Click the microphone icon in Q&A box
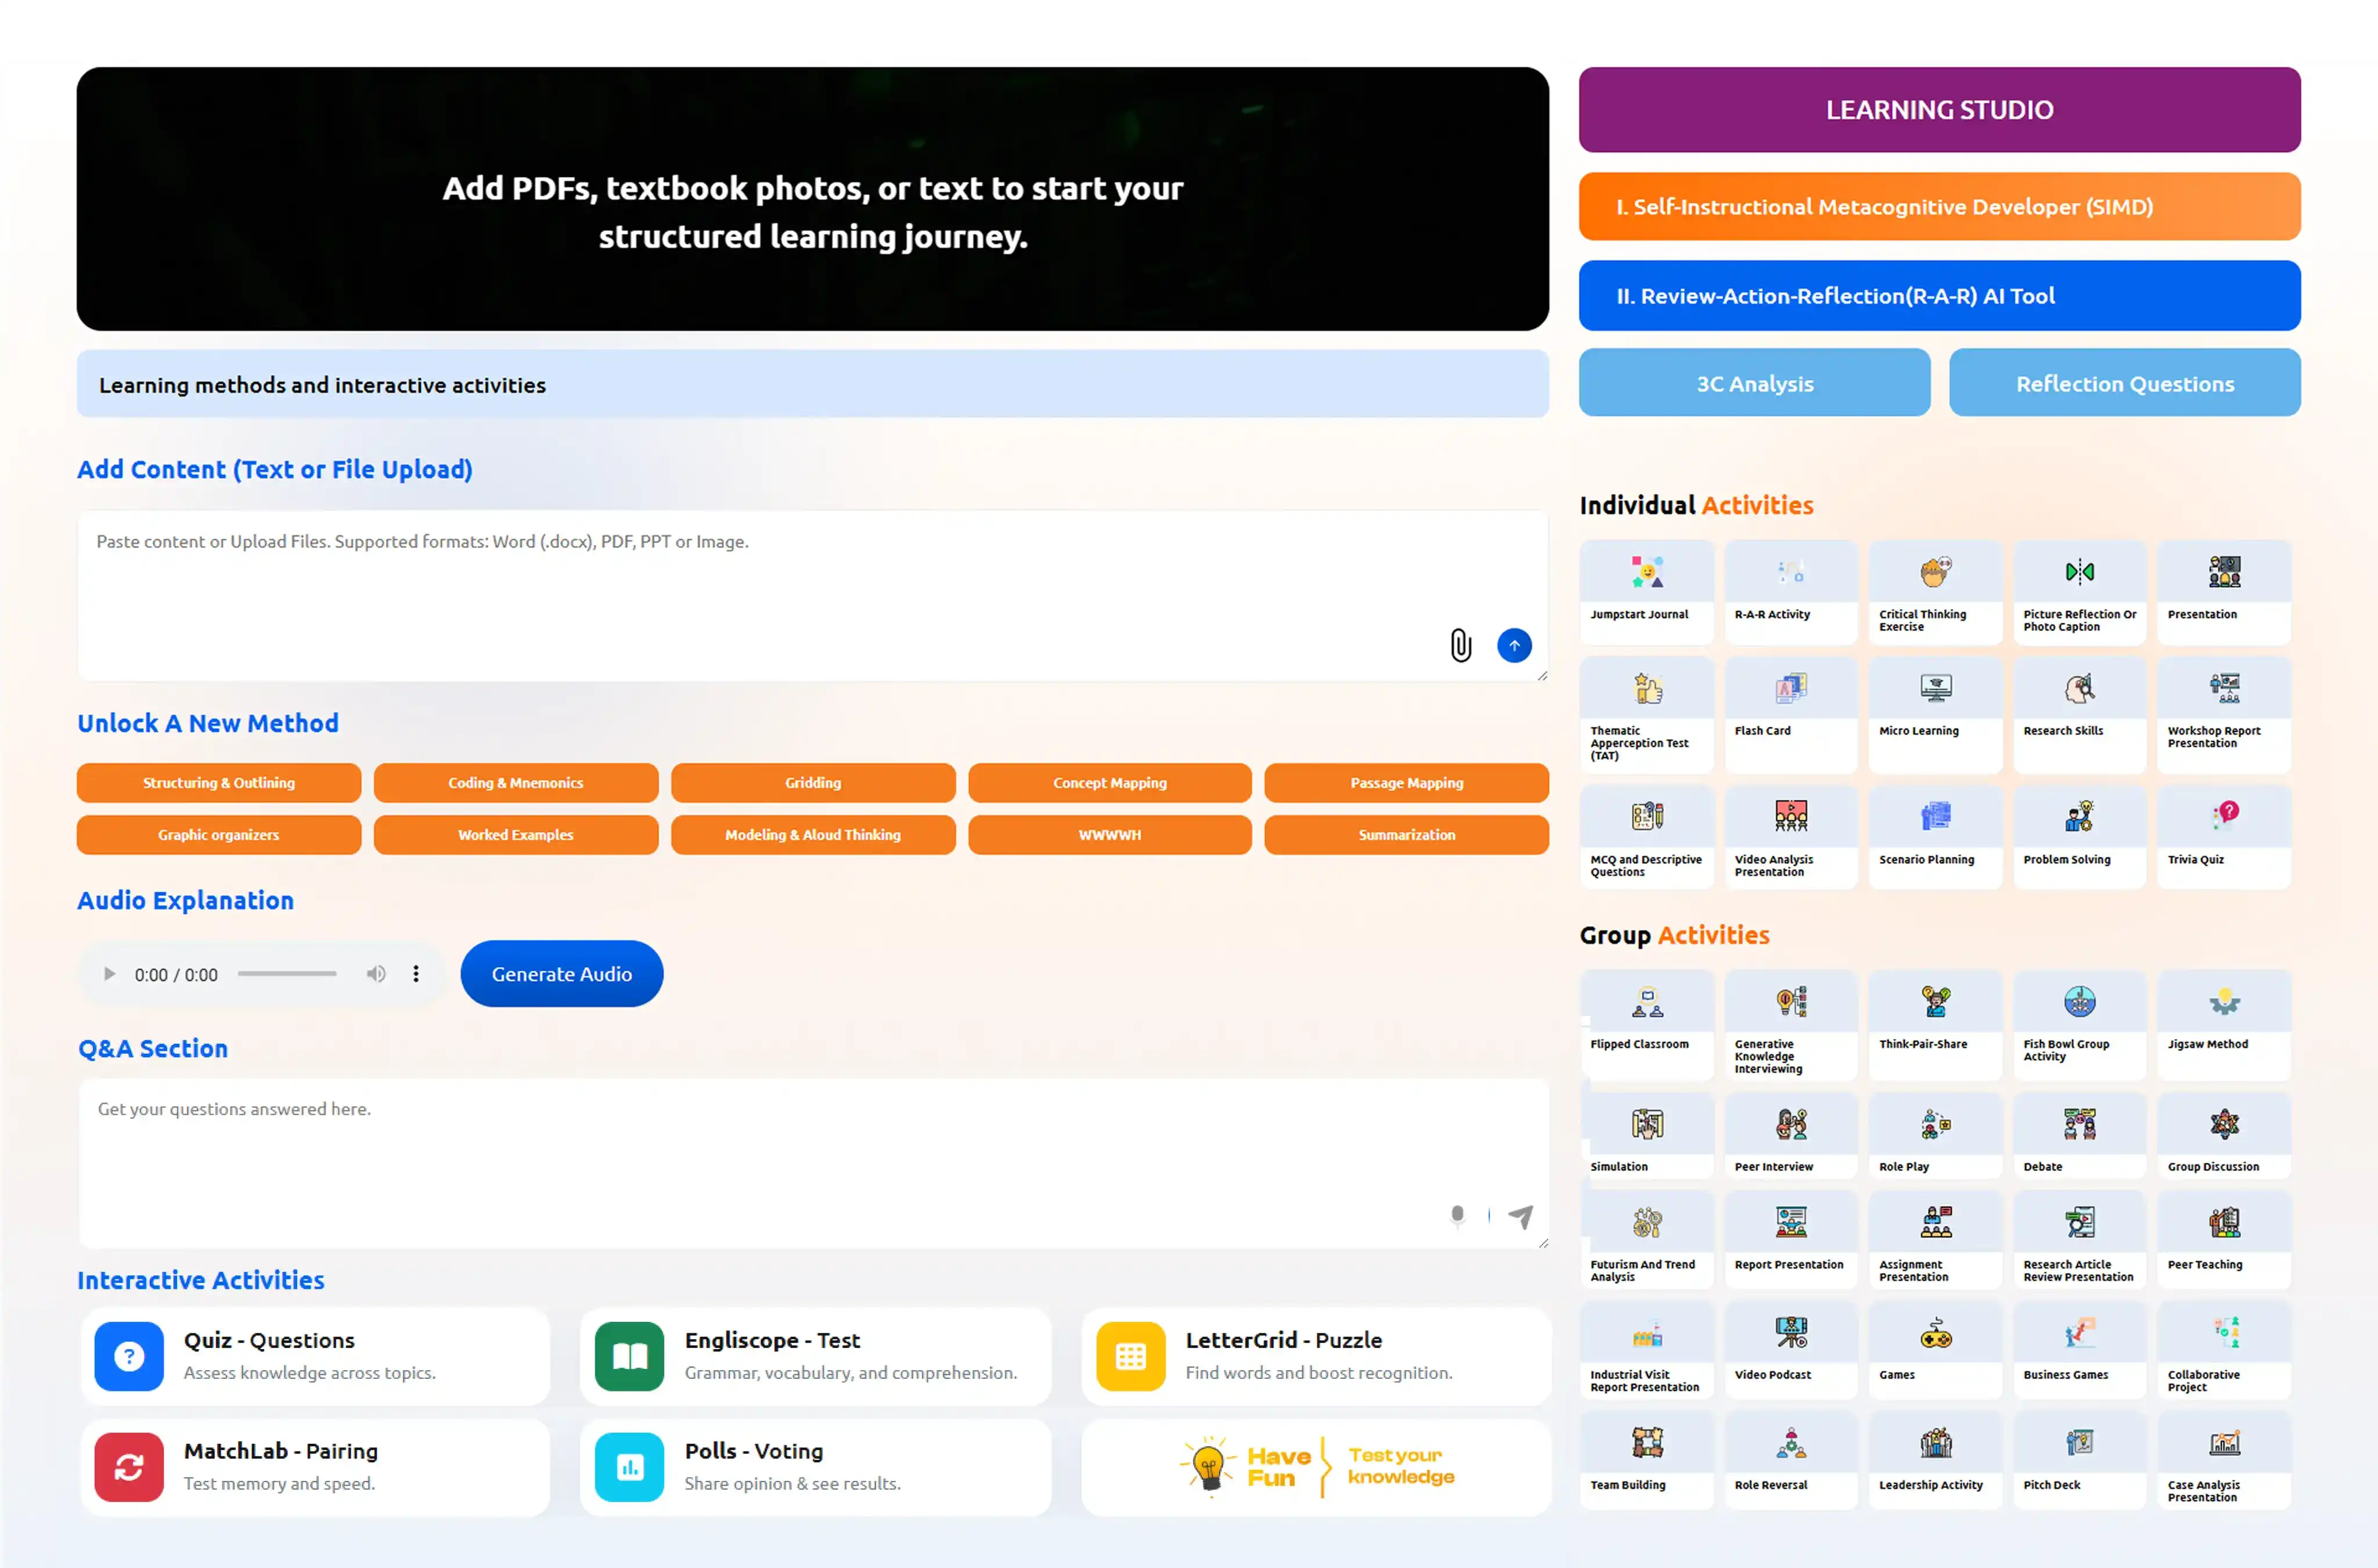This screenshot has width=2378, height=1568. (x=1457, y=1215)
